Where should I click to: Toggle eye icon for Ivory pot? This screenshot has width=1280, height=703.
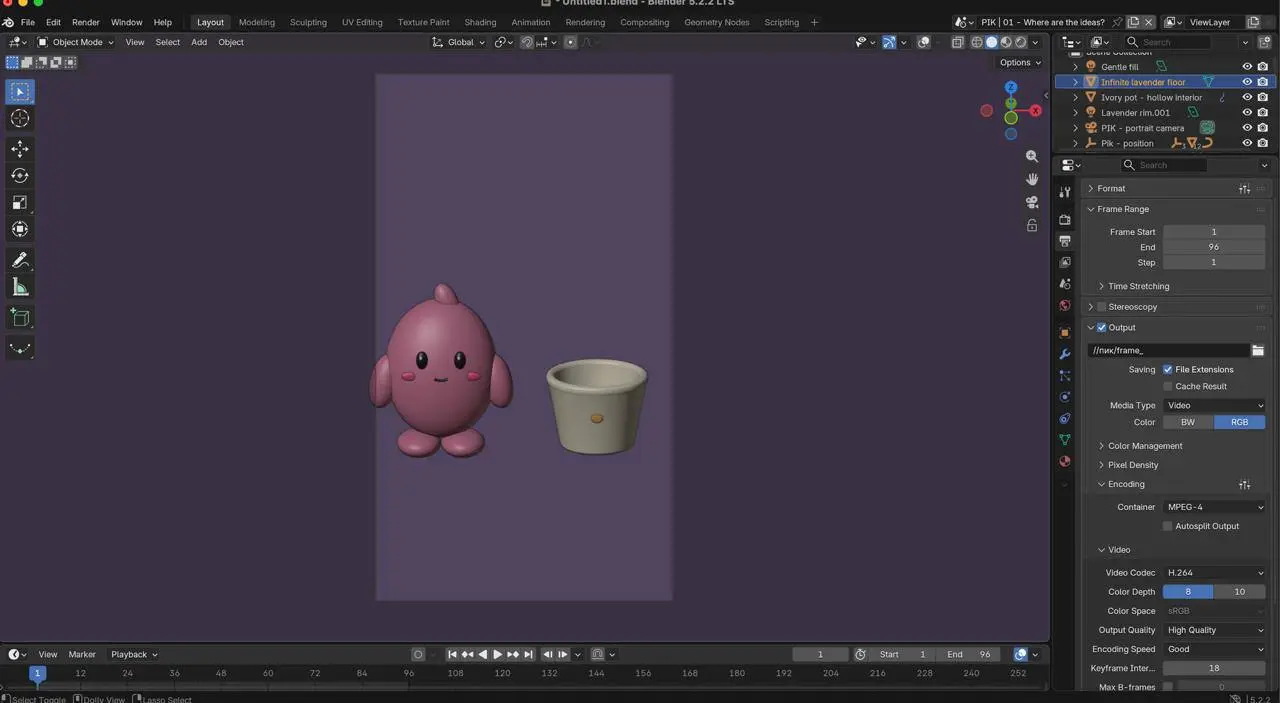1247,97
